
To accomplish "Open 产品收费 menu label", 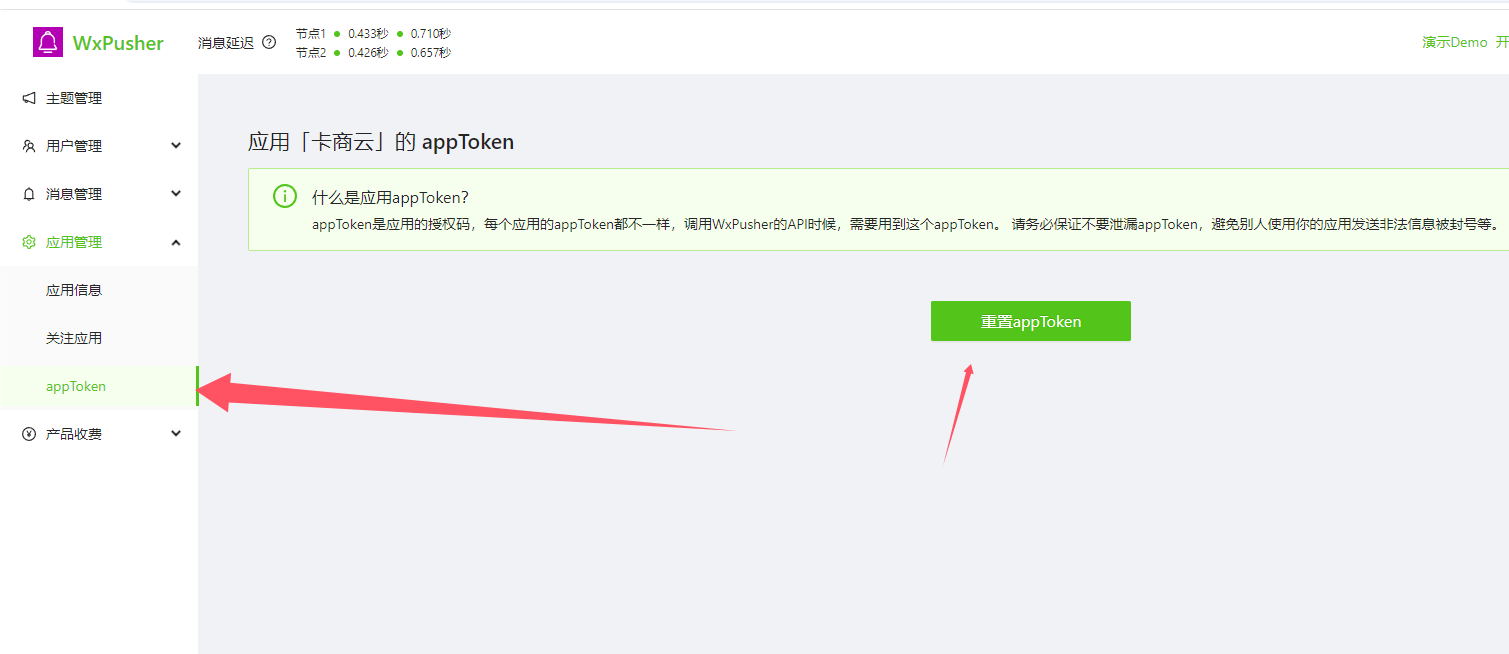I will tap(74, 434).
